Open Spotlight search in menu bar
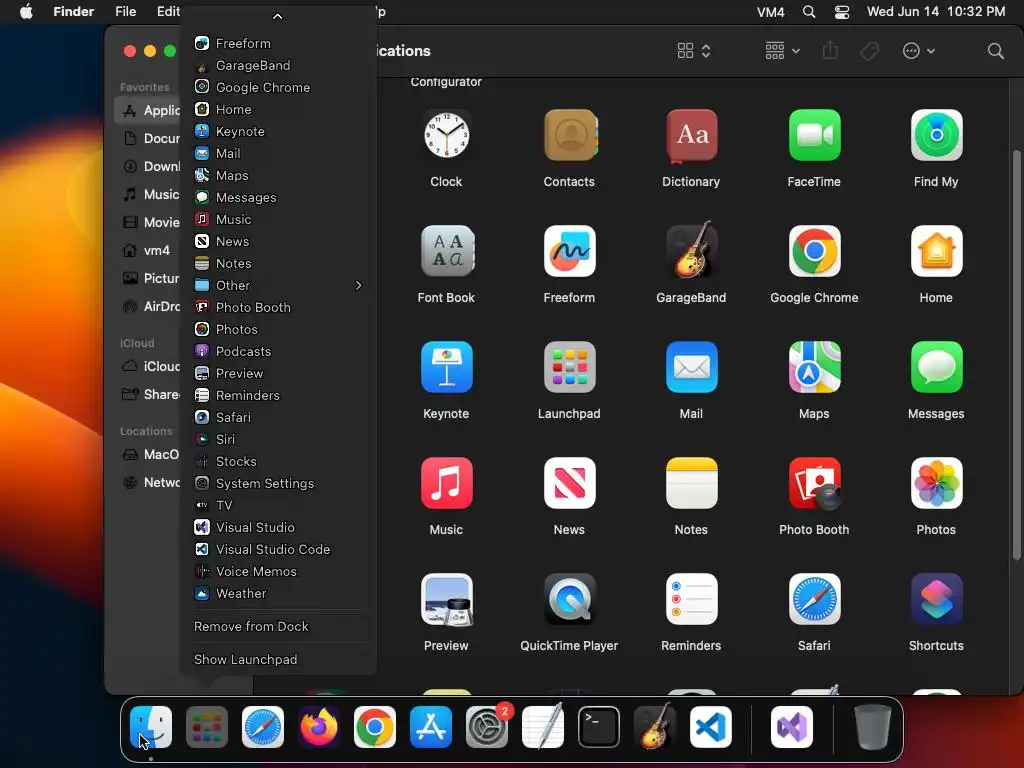The height and width of the screenshot is (768, 1024). 808,12
